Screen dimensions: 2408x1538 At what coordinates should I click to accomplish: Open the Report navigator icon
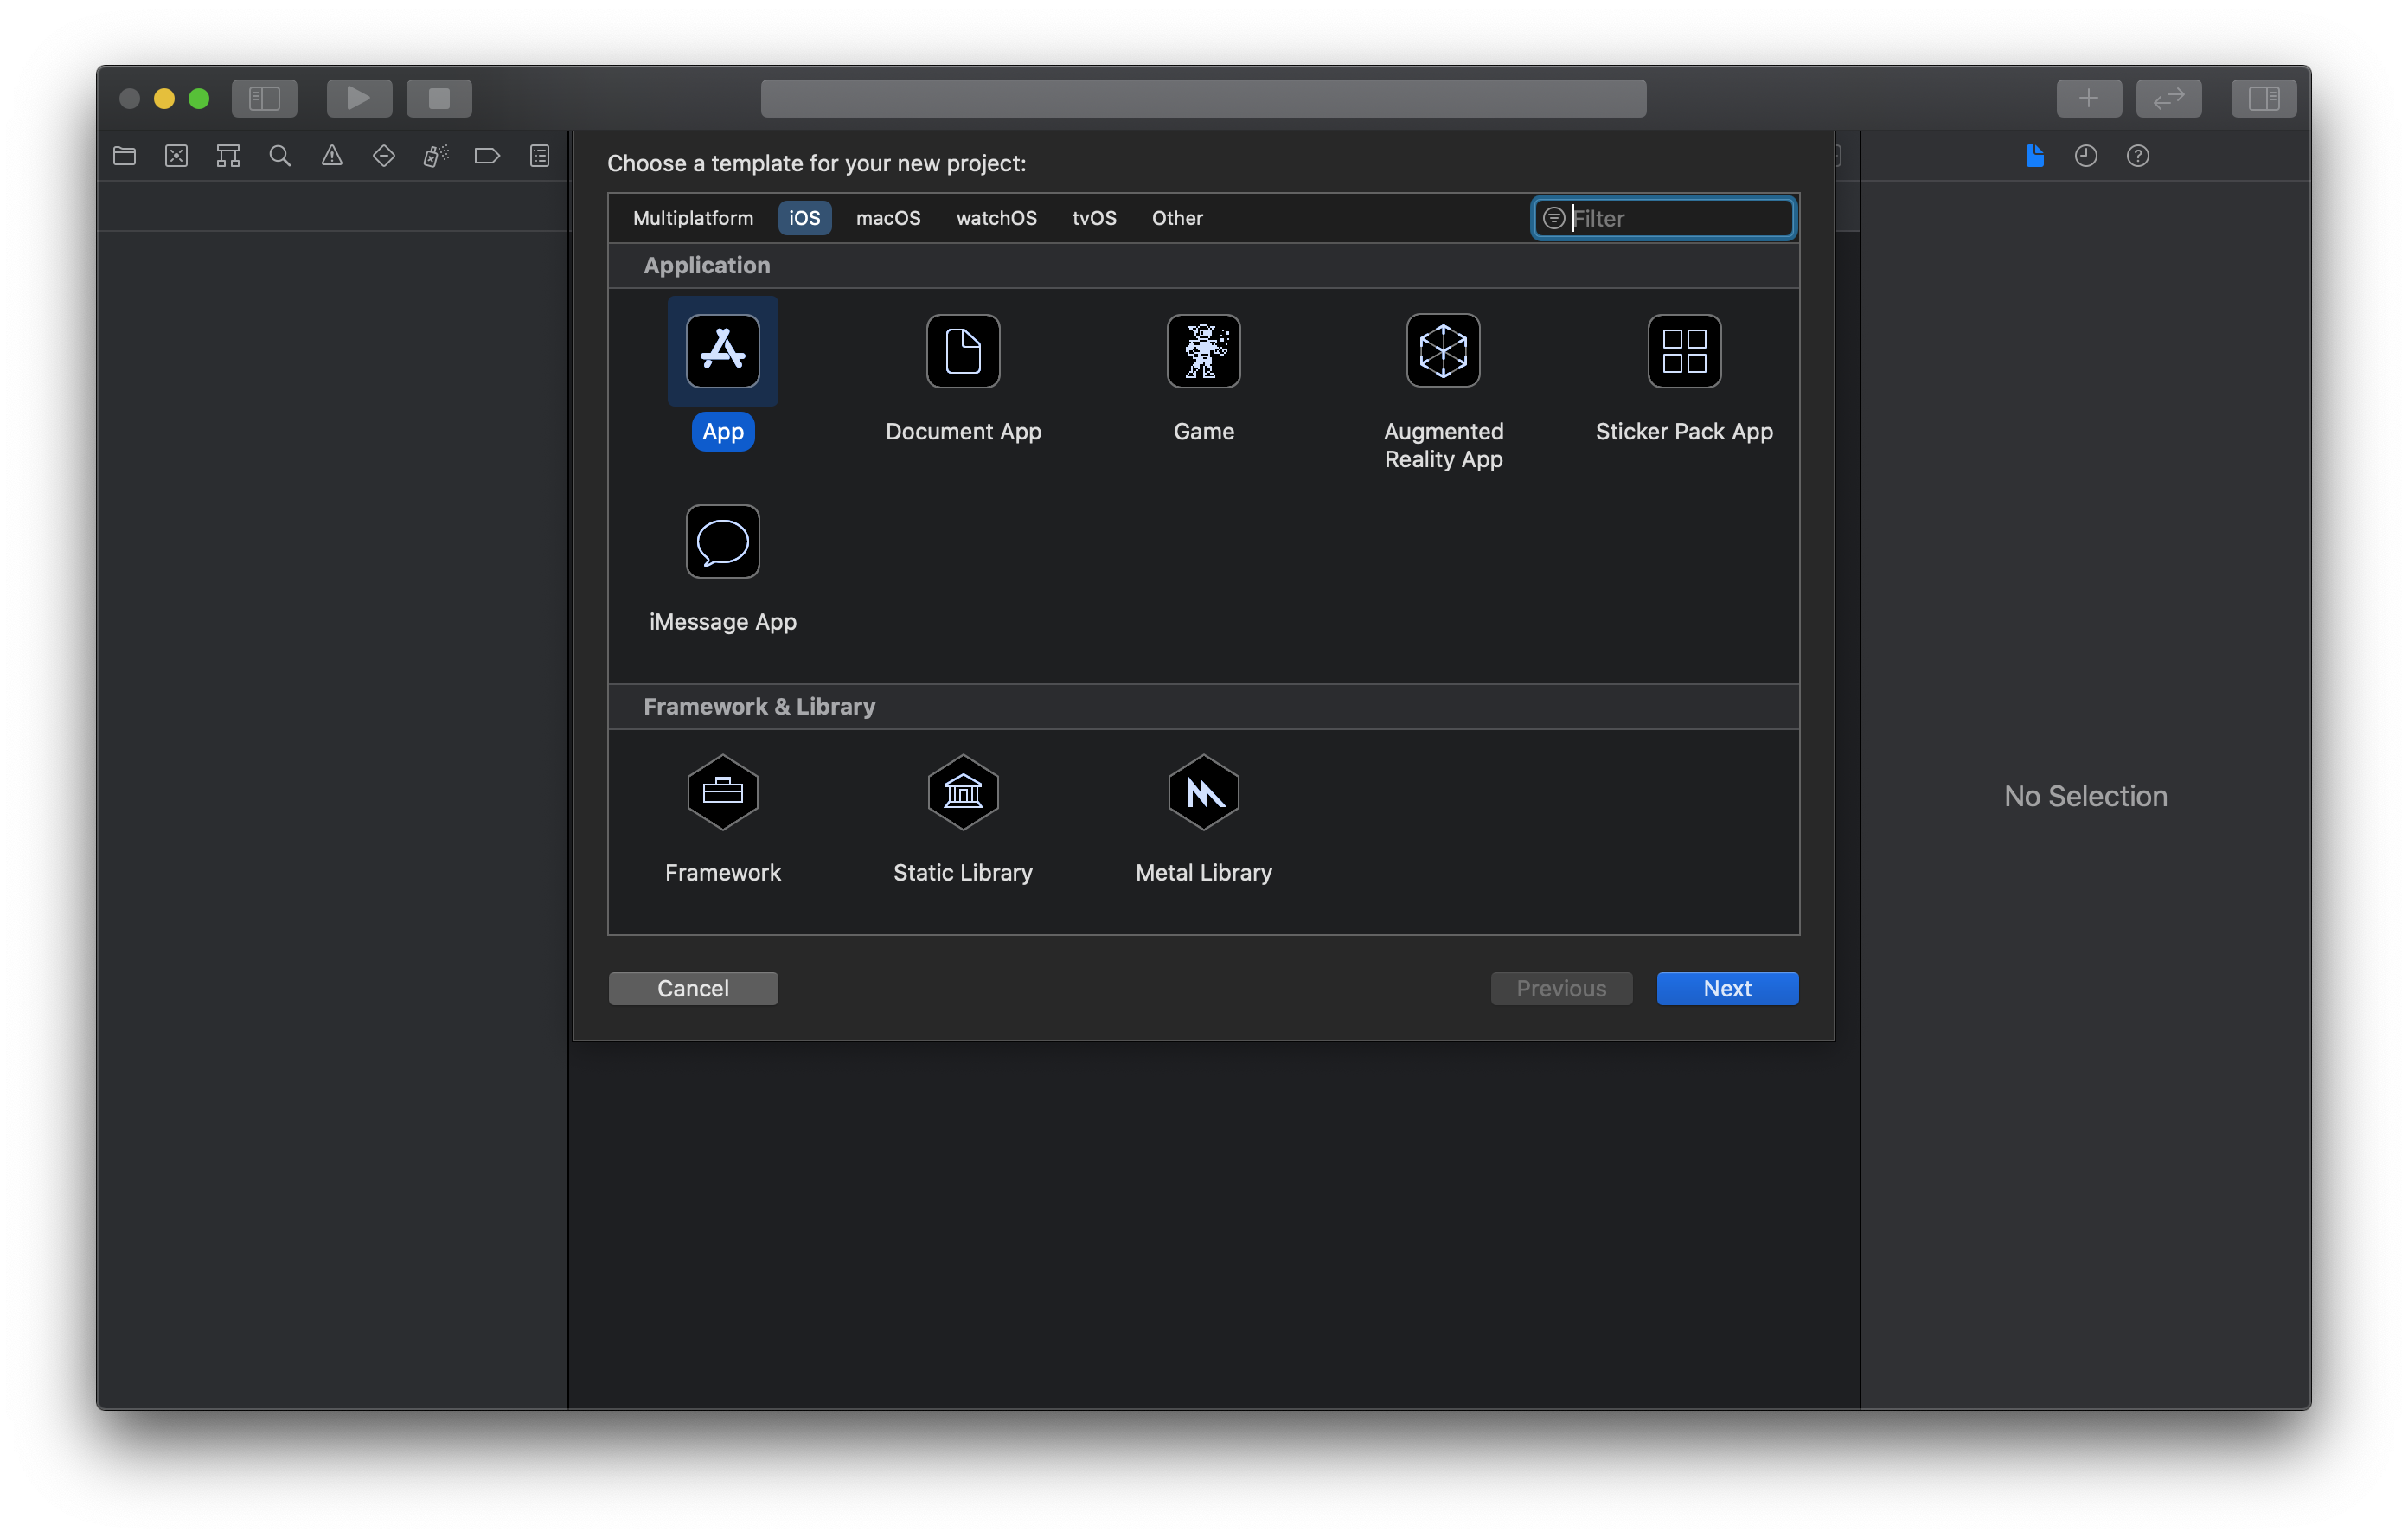[540, 156]
